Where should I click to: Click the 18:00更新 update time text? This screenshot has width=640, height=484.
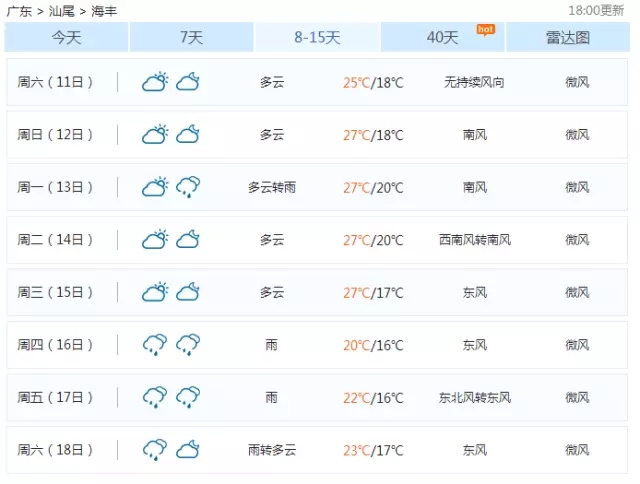point(598,10)
